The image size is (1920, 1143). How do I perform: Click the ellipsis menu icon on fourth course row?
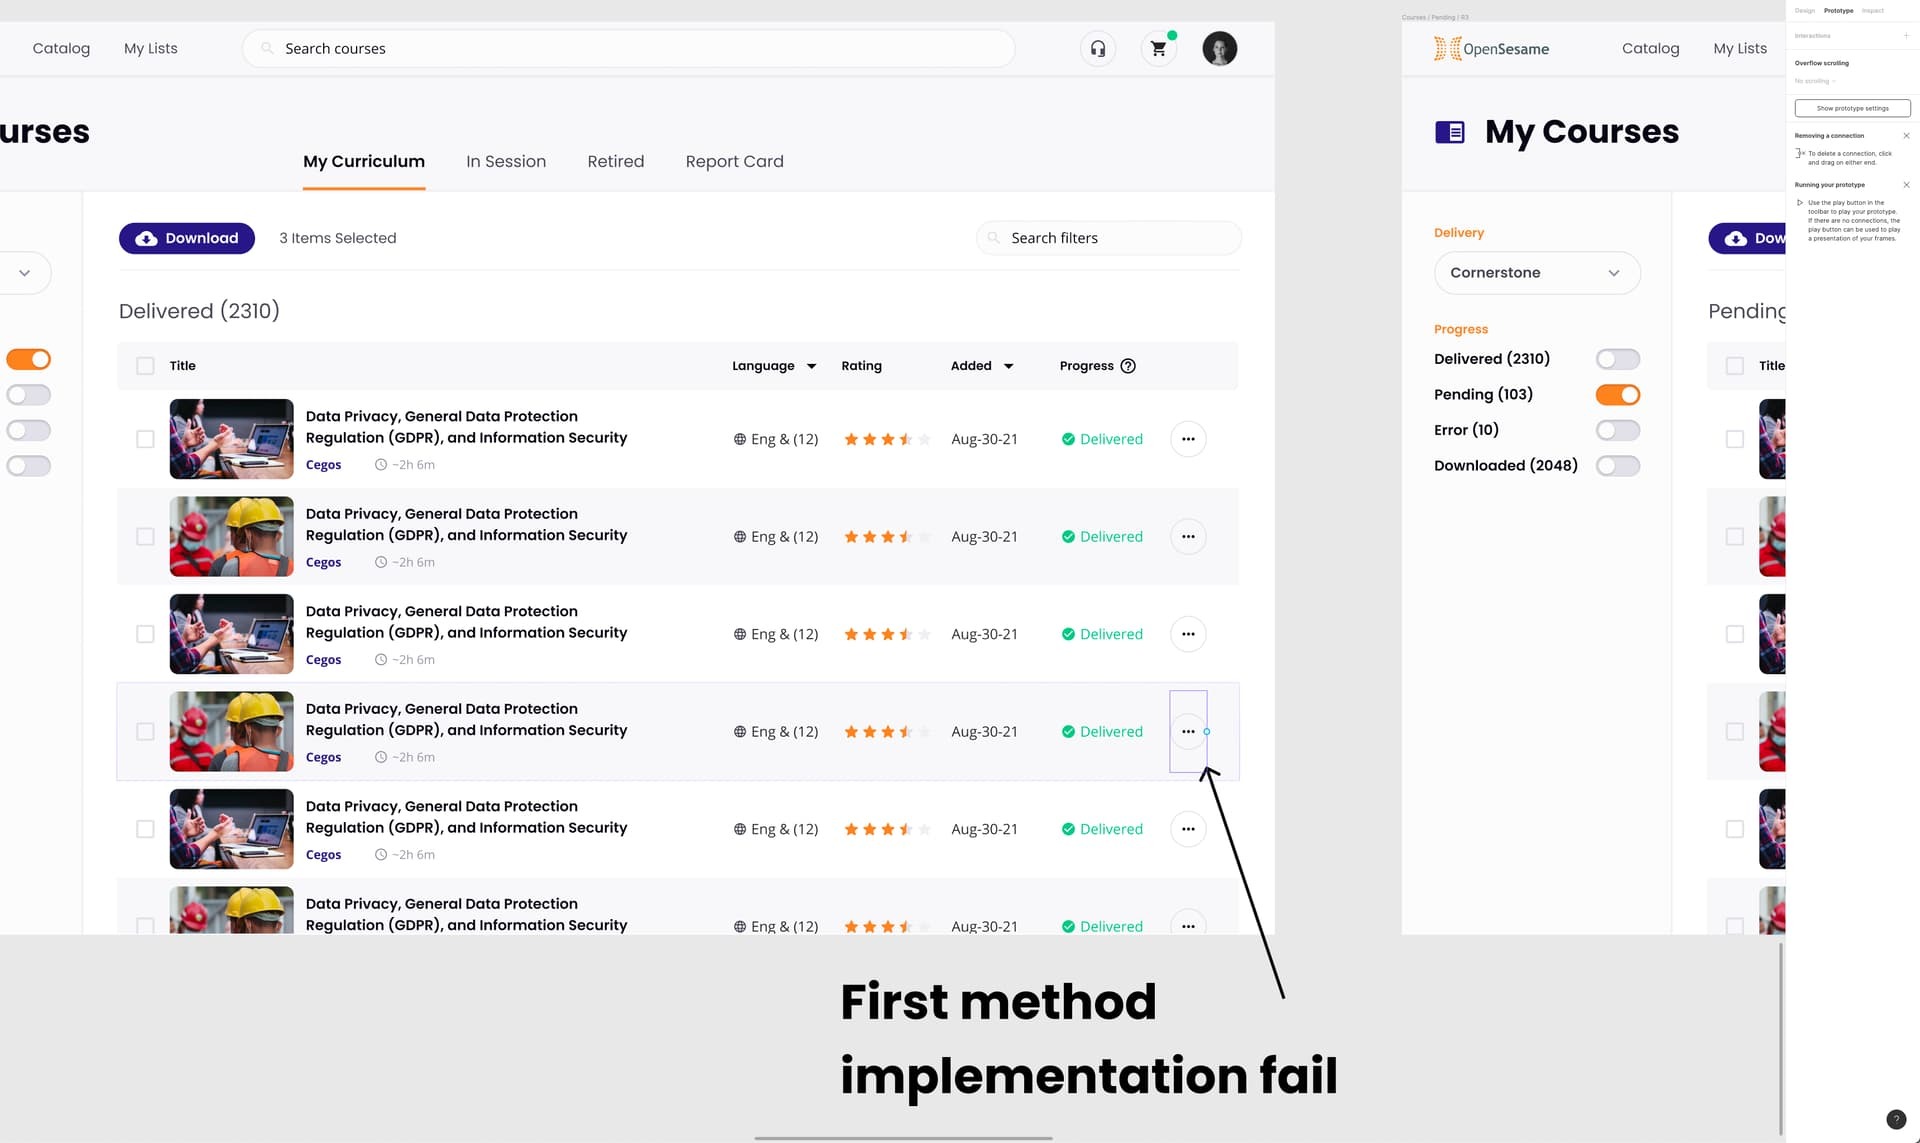point(1185,732)
